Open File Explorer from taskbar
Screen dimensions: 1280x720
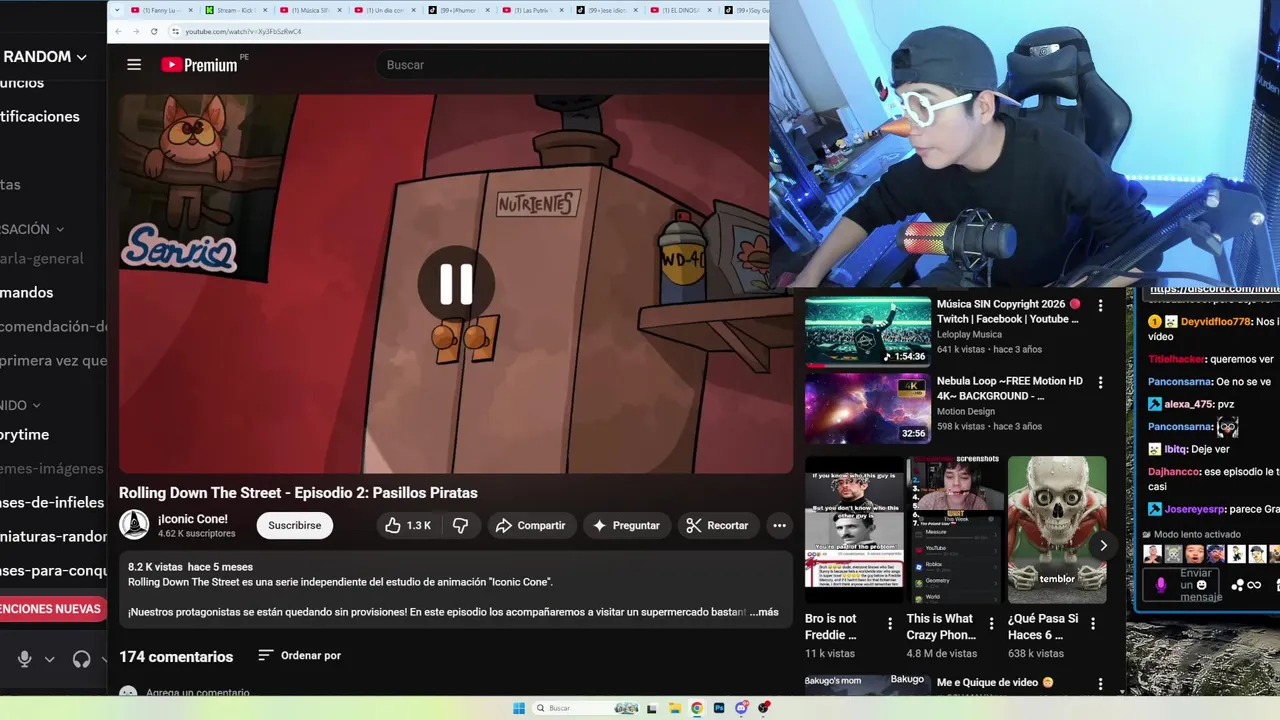point(674,708)
